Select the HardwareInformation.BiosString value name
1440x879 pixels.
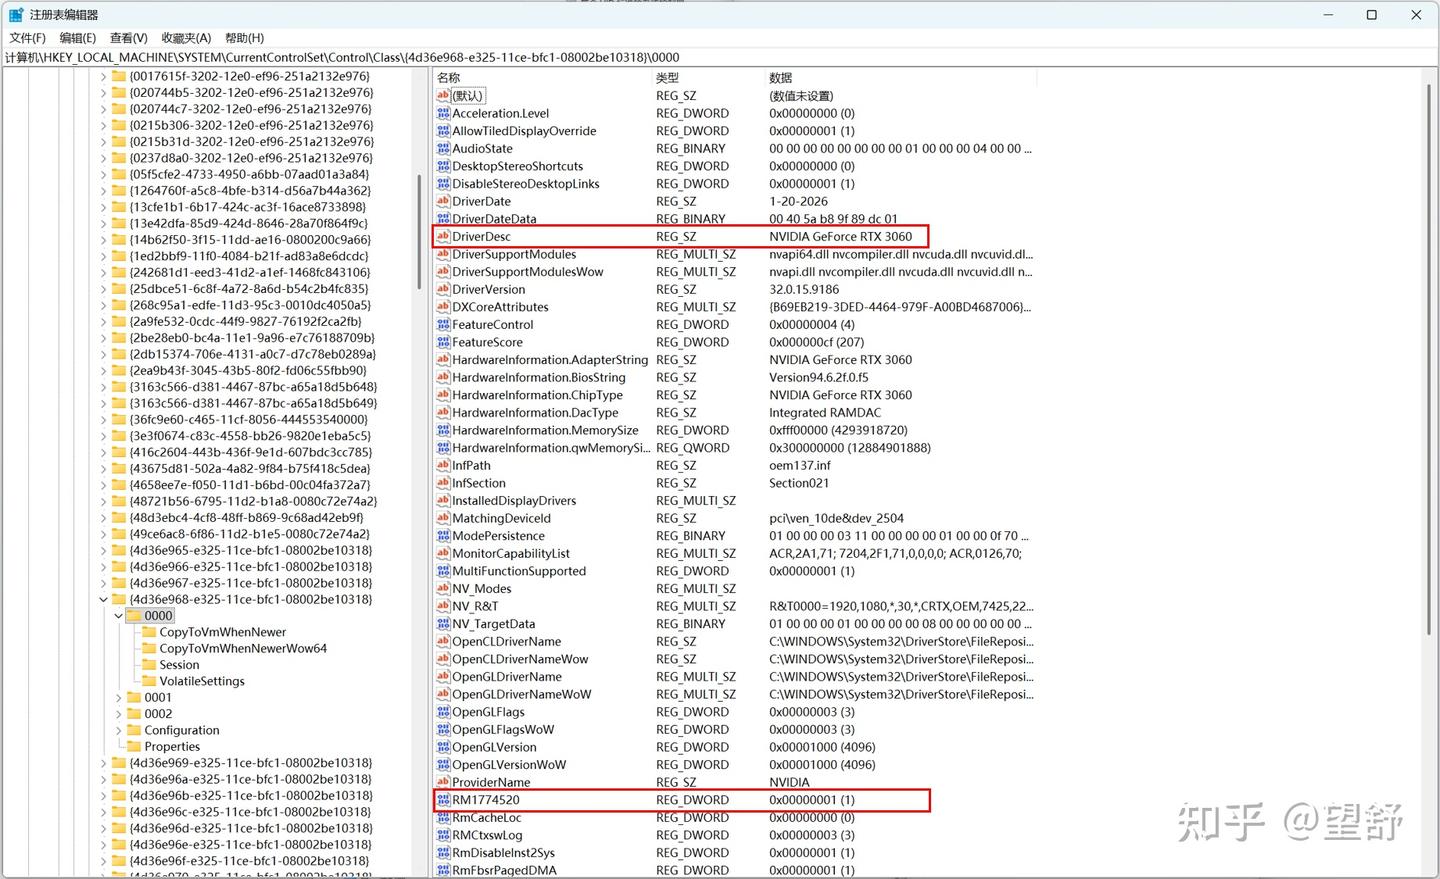pyautogui.click(x=539, y=378)
